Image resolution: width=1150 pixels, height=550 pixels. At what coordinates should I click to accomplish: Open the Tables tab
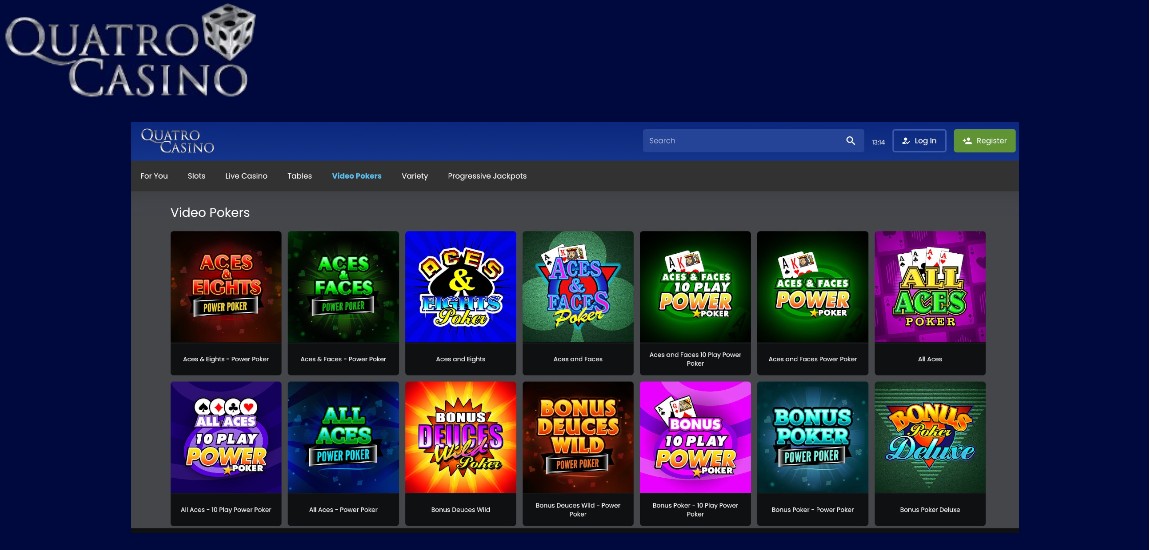click(299, 176)
